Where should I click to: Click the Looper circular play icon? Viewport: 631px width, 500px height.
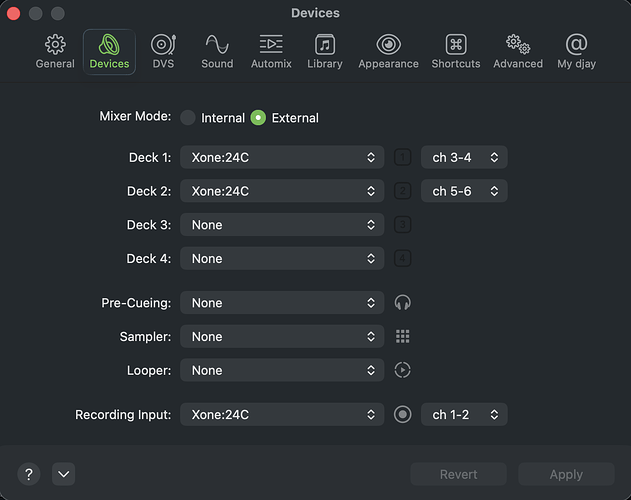[x=402, y=370]
